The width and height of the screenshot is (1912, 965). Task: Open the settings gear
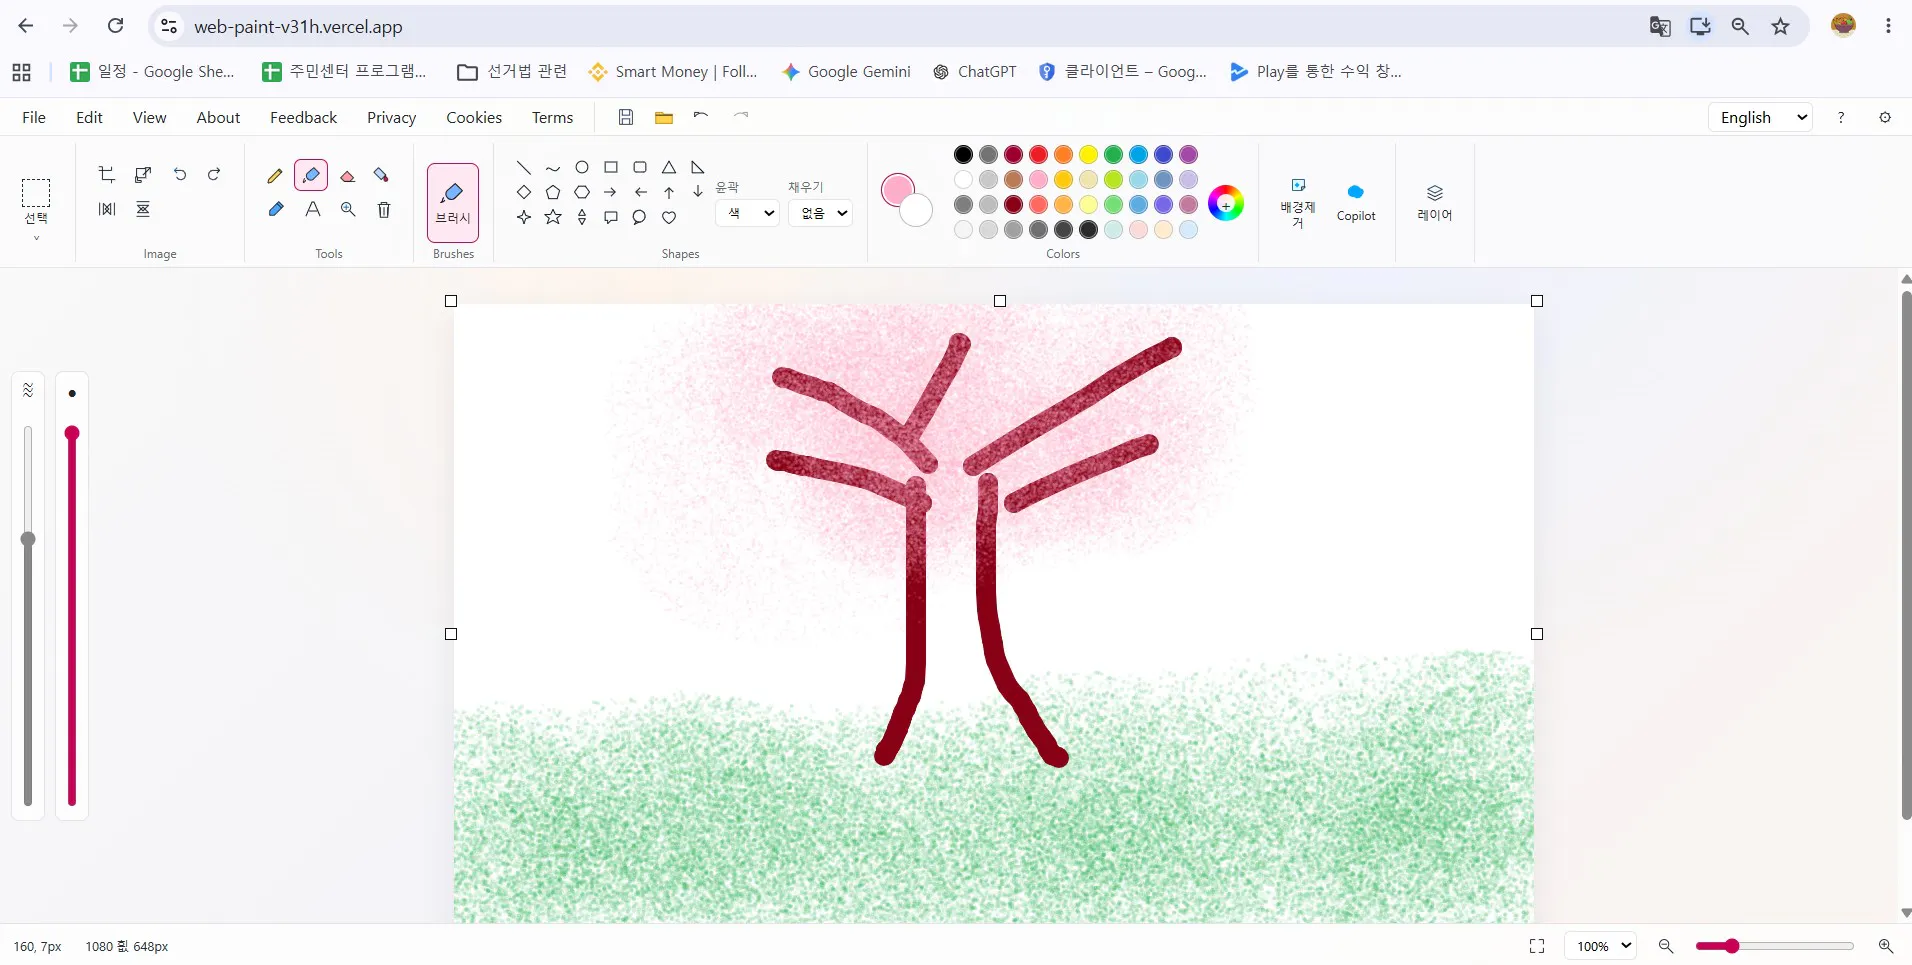pyautogui.click(x=1885, y=117)
